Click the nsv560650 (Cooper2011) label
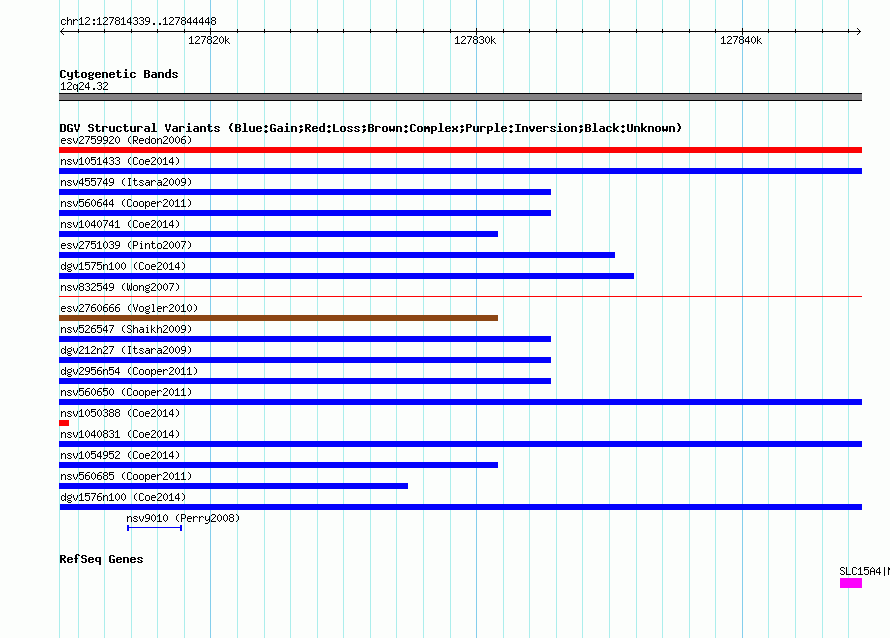 126,392
